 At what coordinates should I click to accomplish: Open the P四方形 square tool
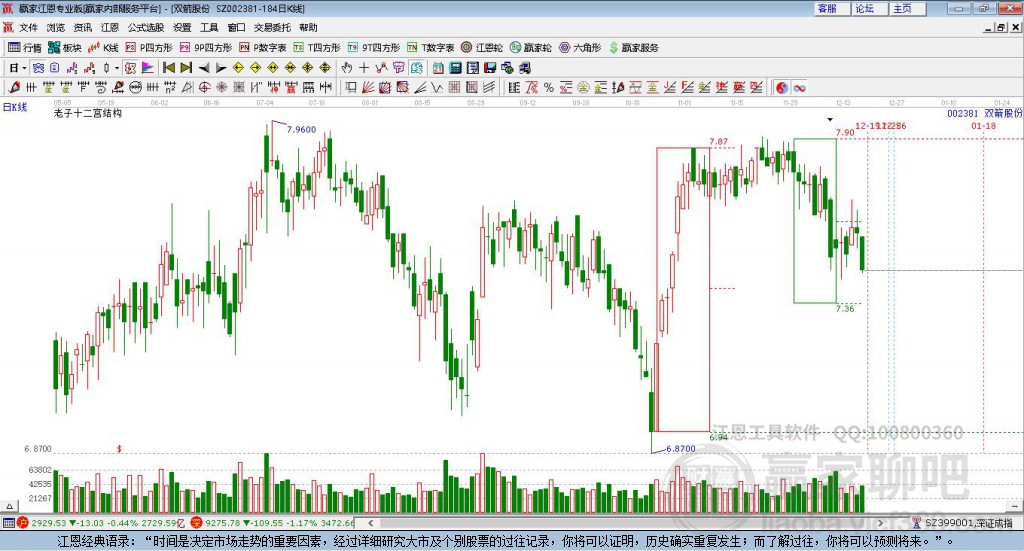point(149,48)
